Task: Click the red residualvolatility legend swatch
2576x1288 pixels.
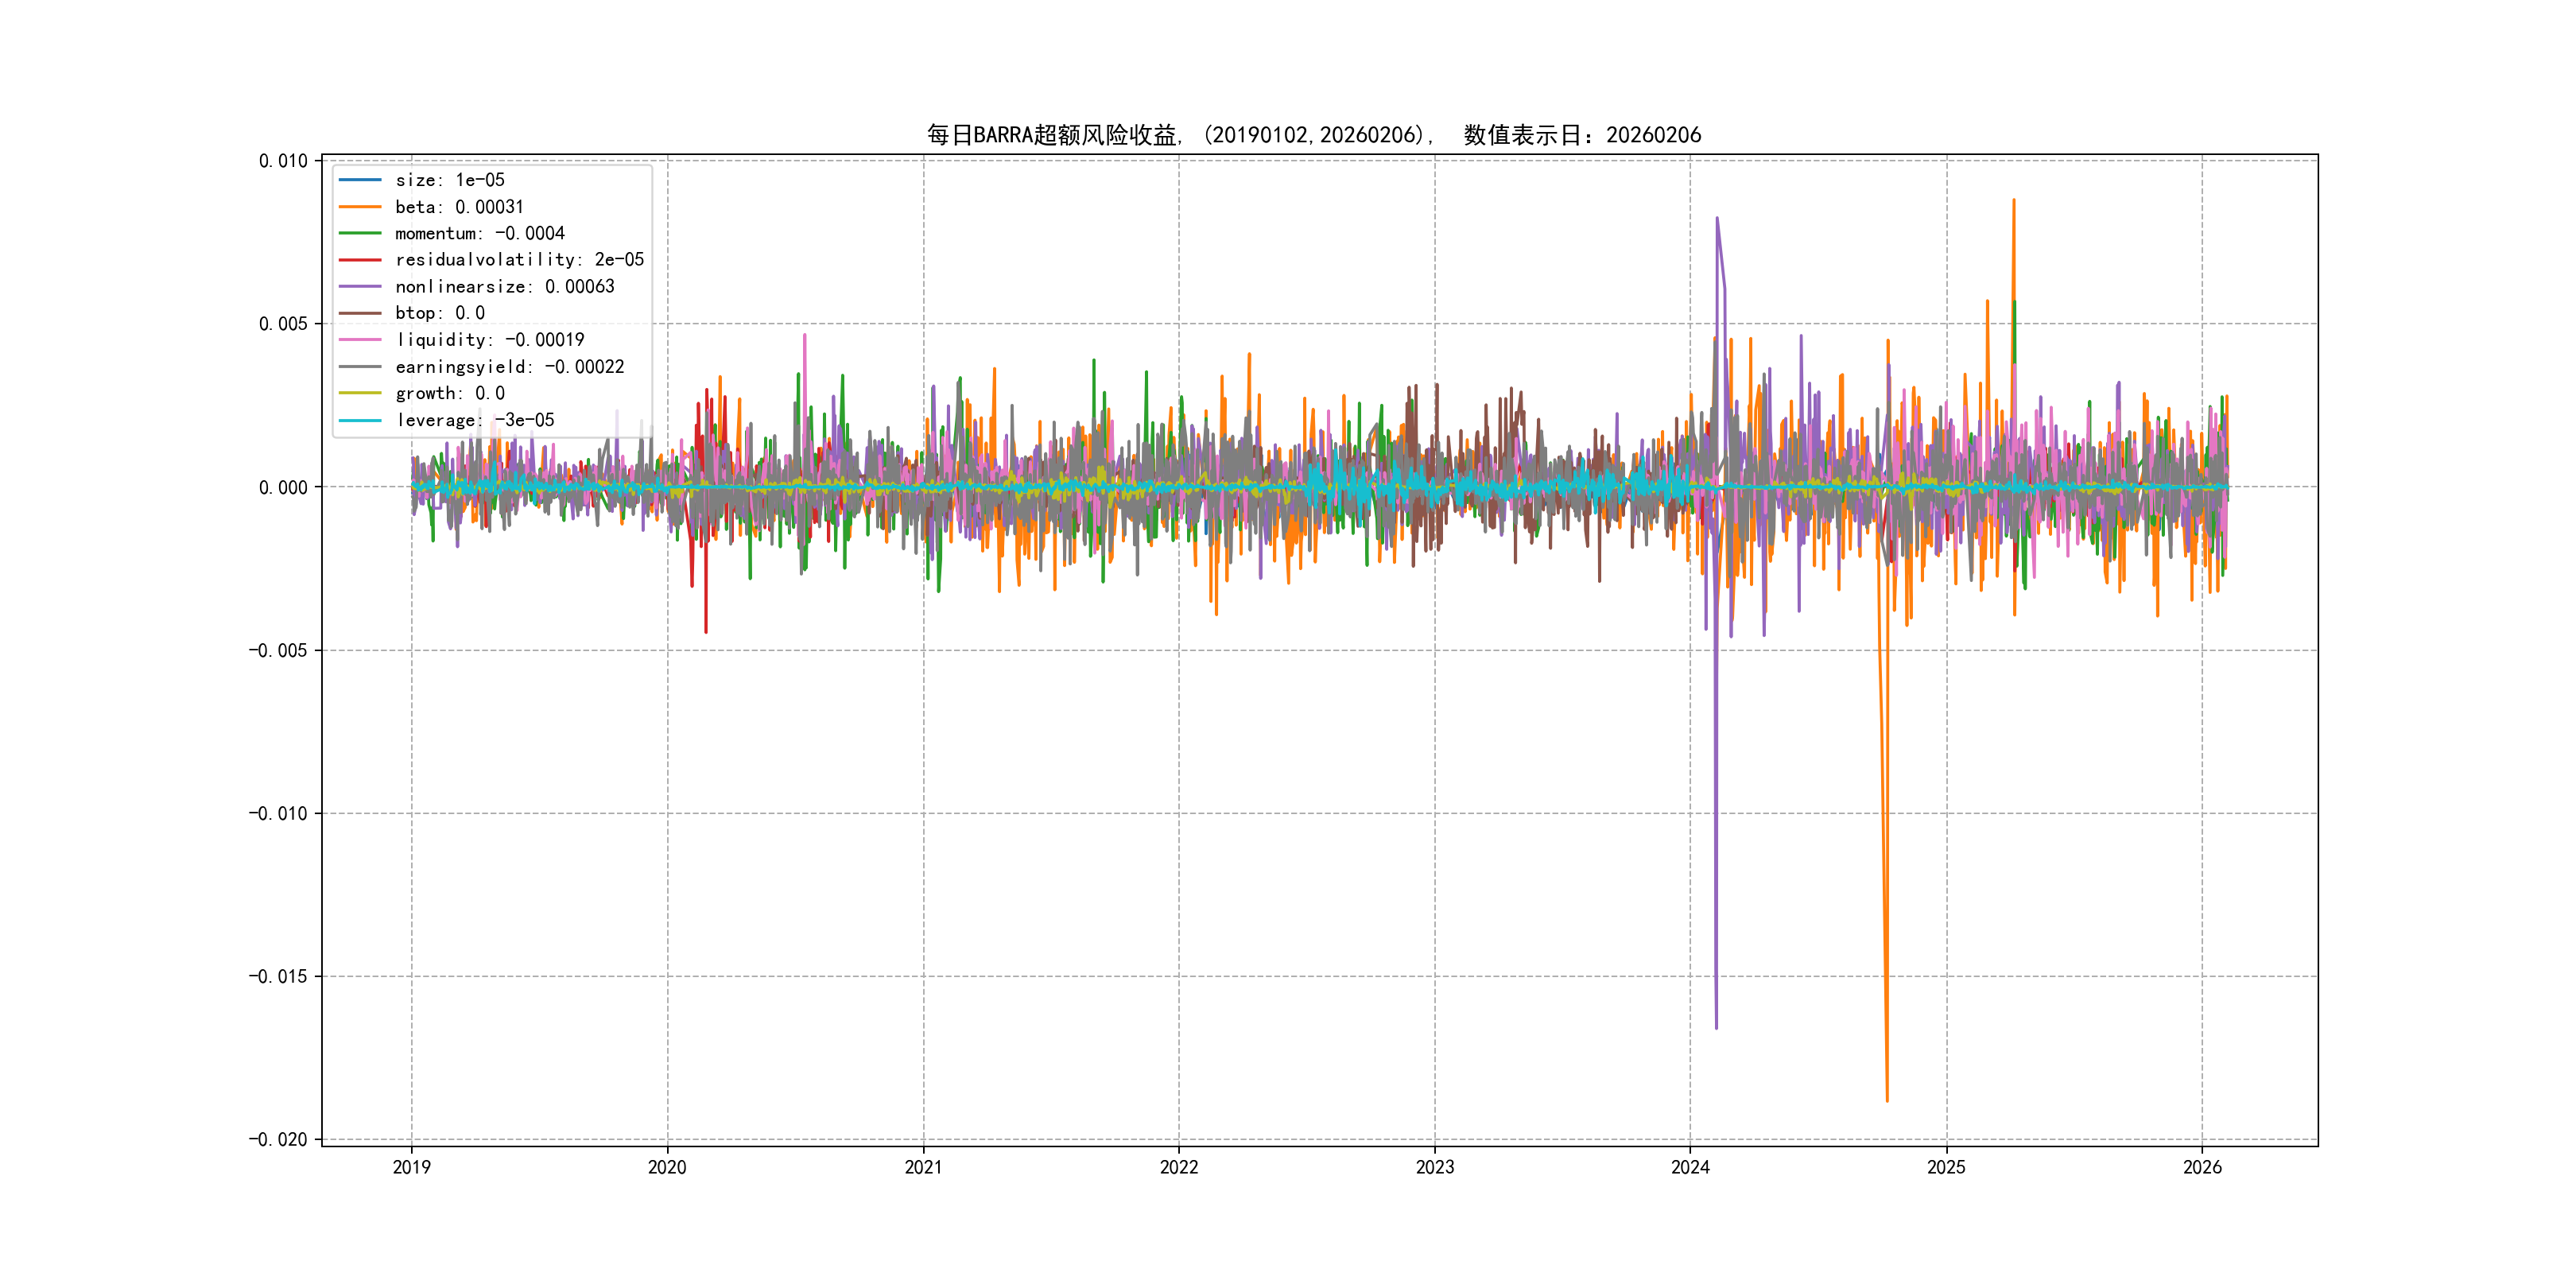Action: [x=360, y=260]
